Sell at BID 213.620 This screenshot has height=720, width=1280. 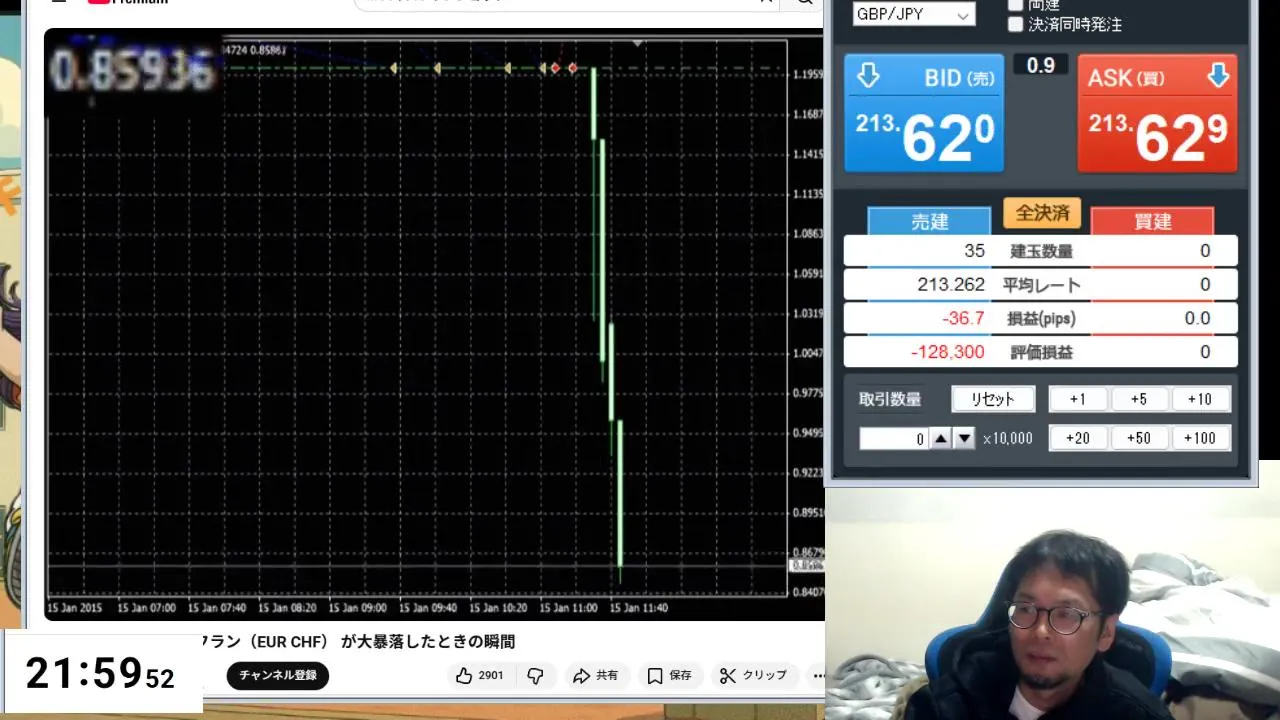[924, 113]
